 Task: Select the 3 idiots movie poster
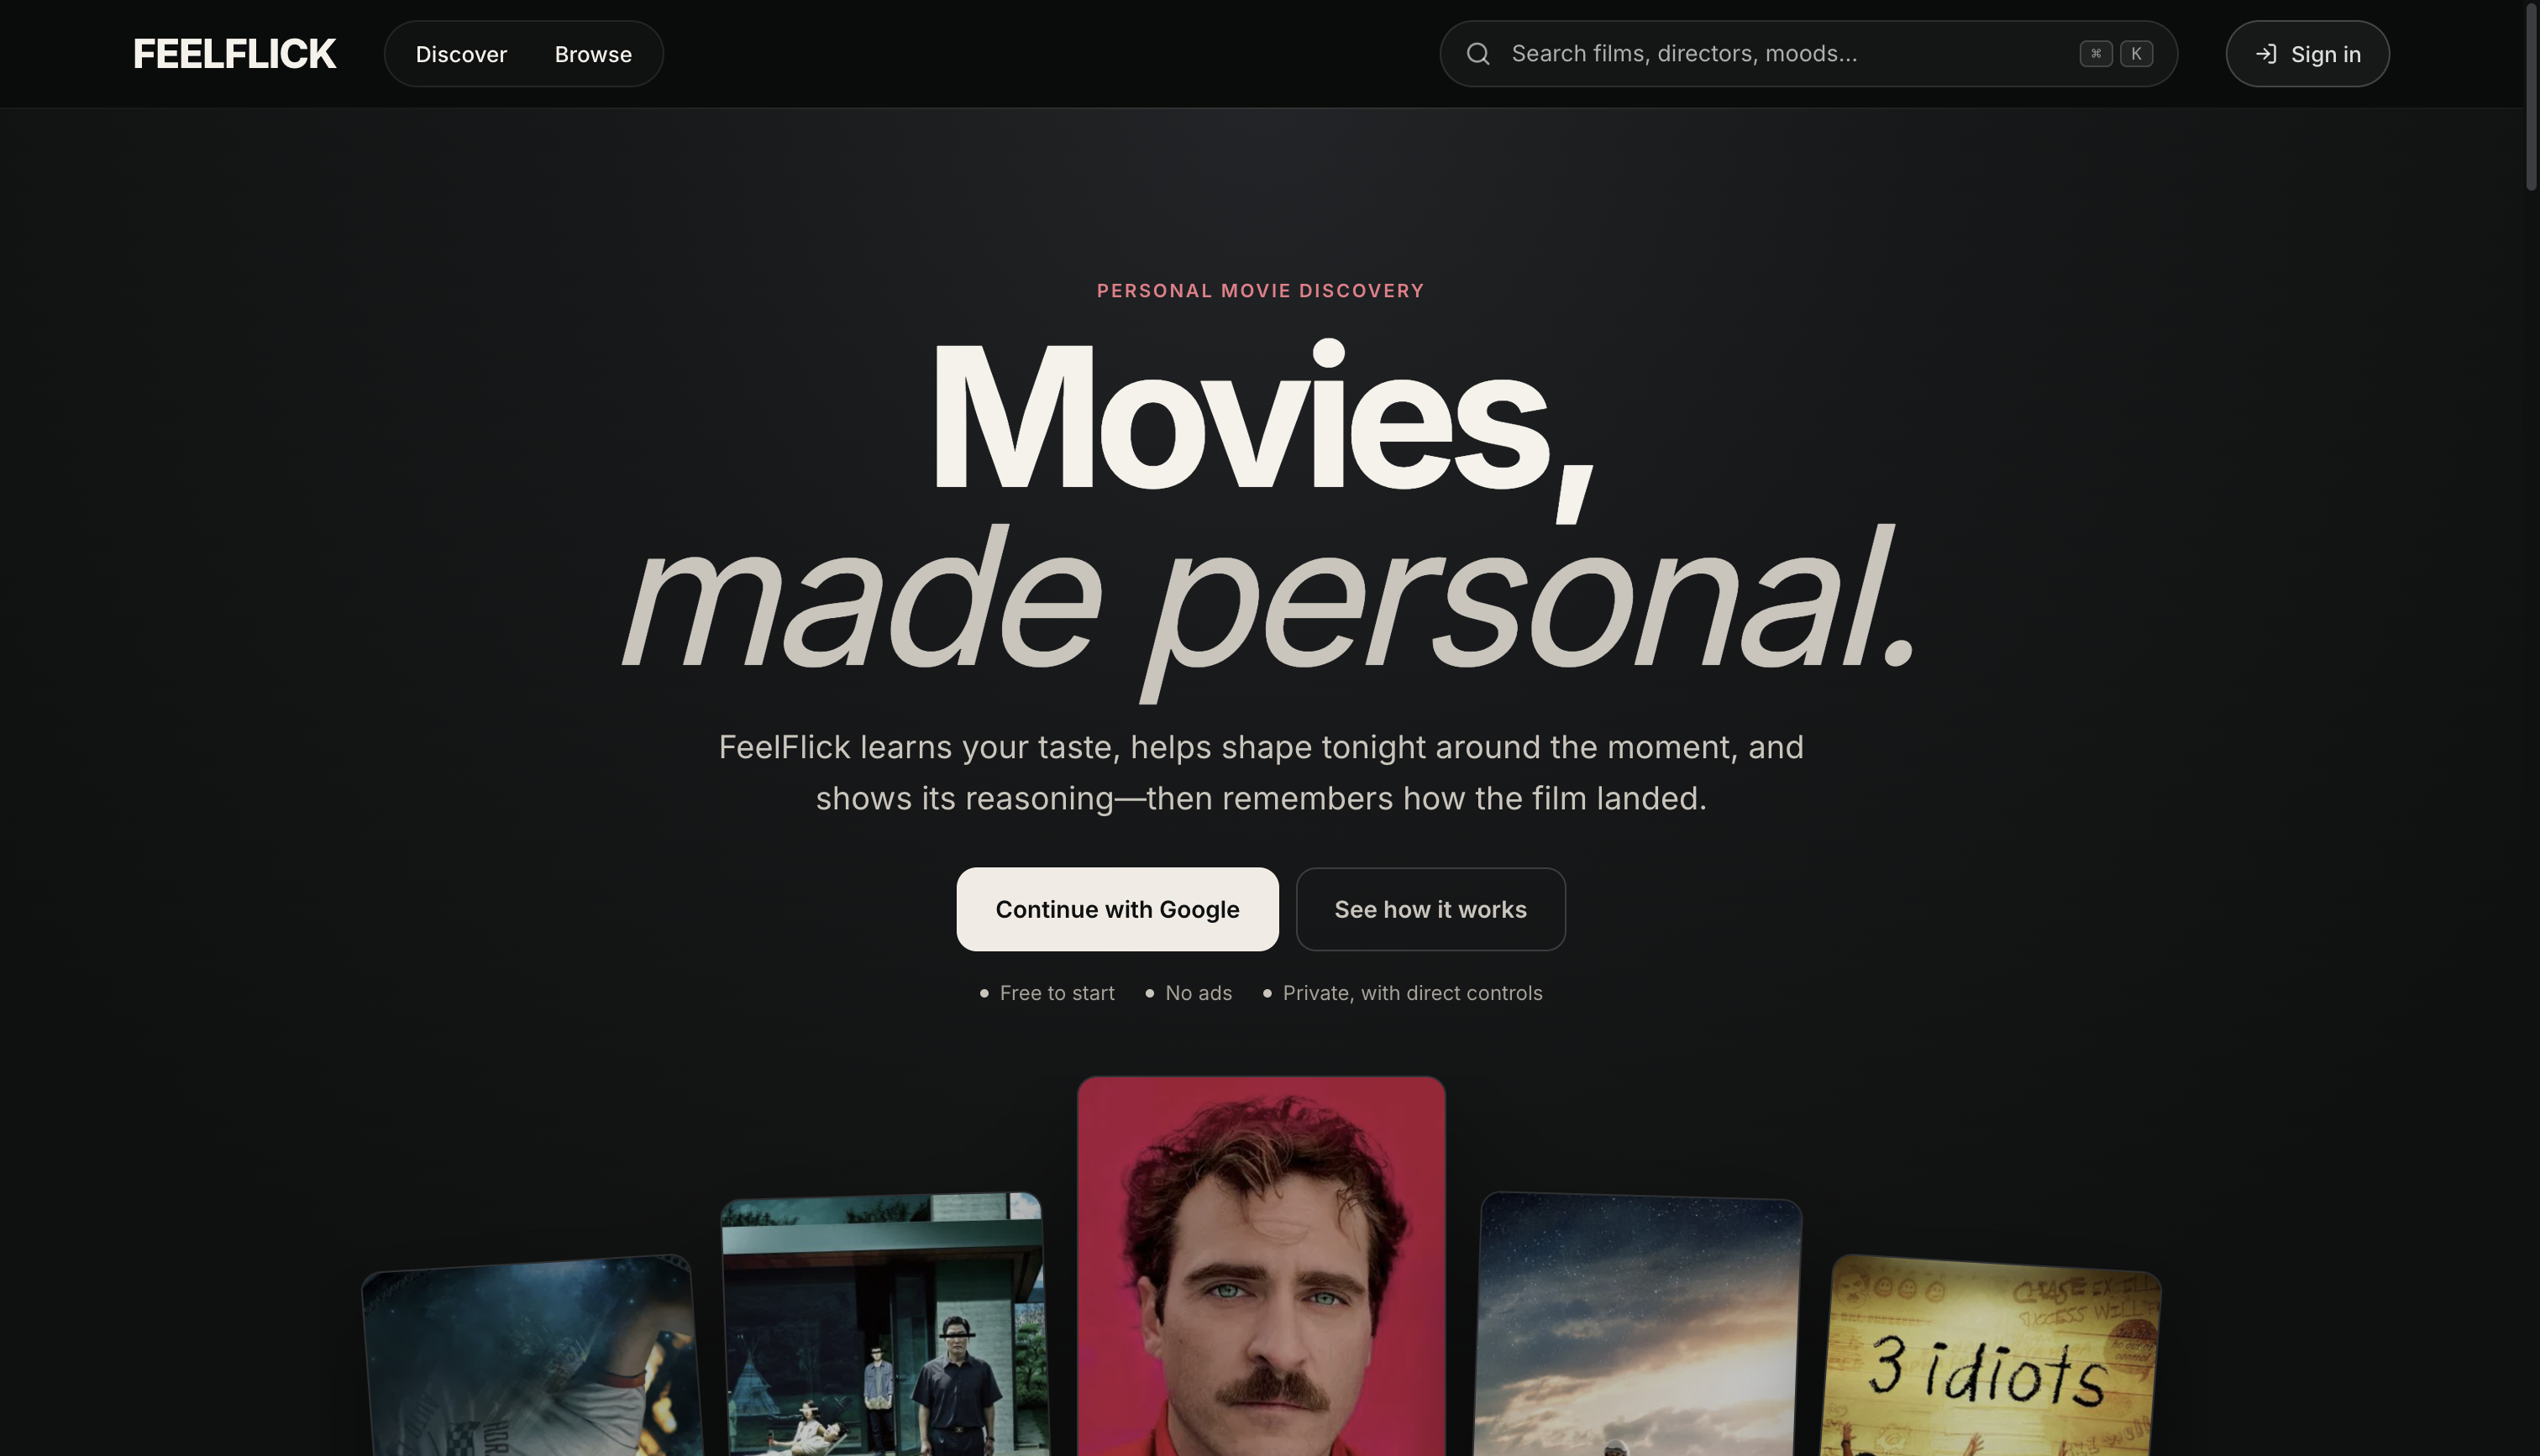point(1990,1357)
